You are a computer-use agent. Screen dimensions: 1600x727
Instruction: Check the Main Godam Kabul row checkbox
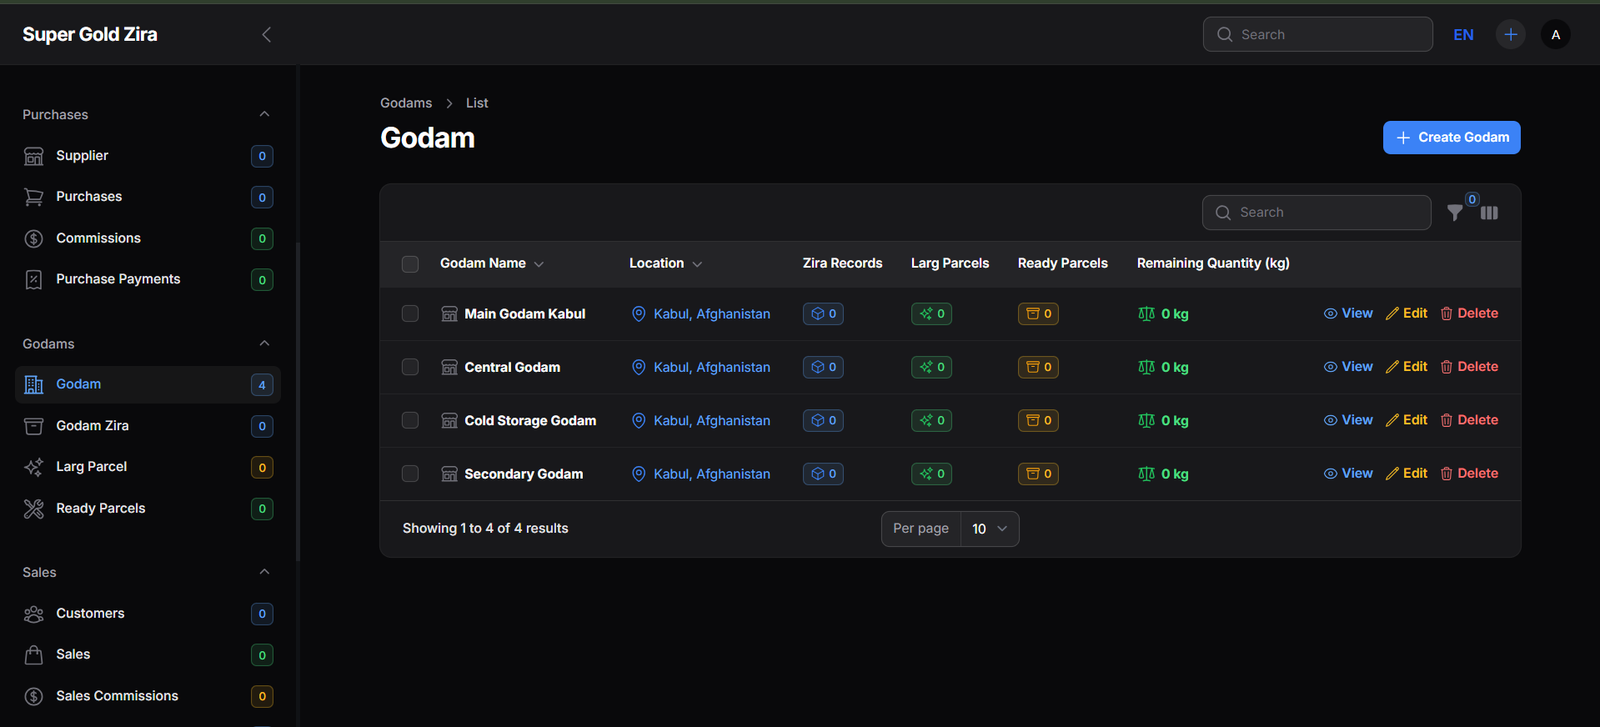(x=410, y=314)
